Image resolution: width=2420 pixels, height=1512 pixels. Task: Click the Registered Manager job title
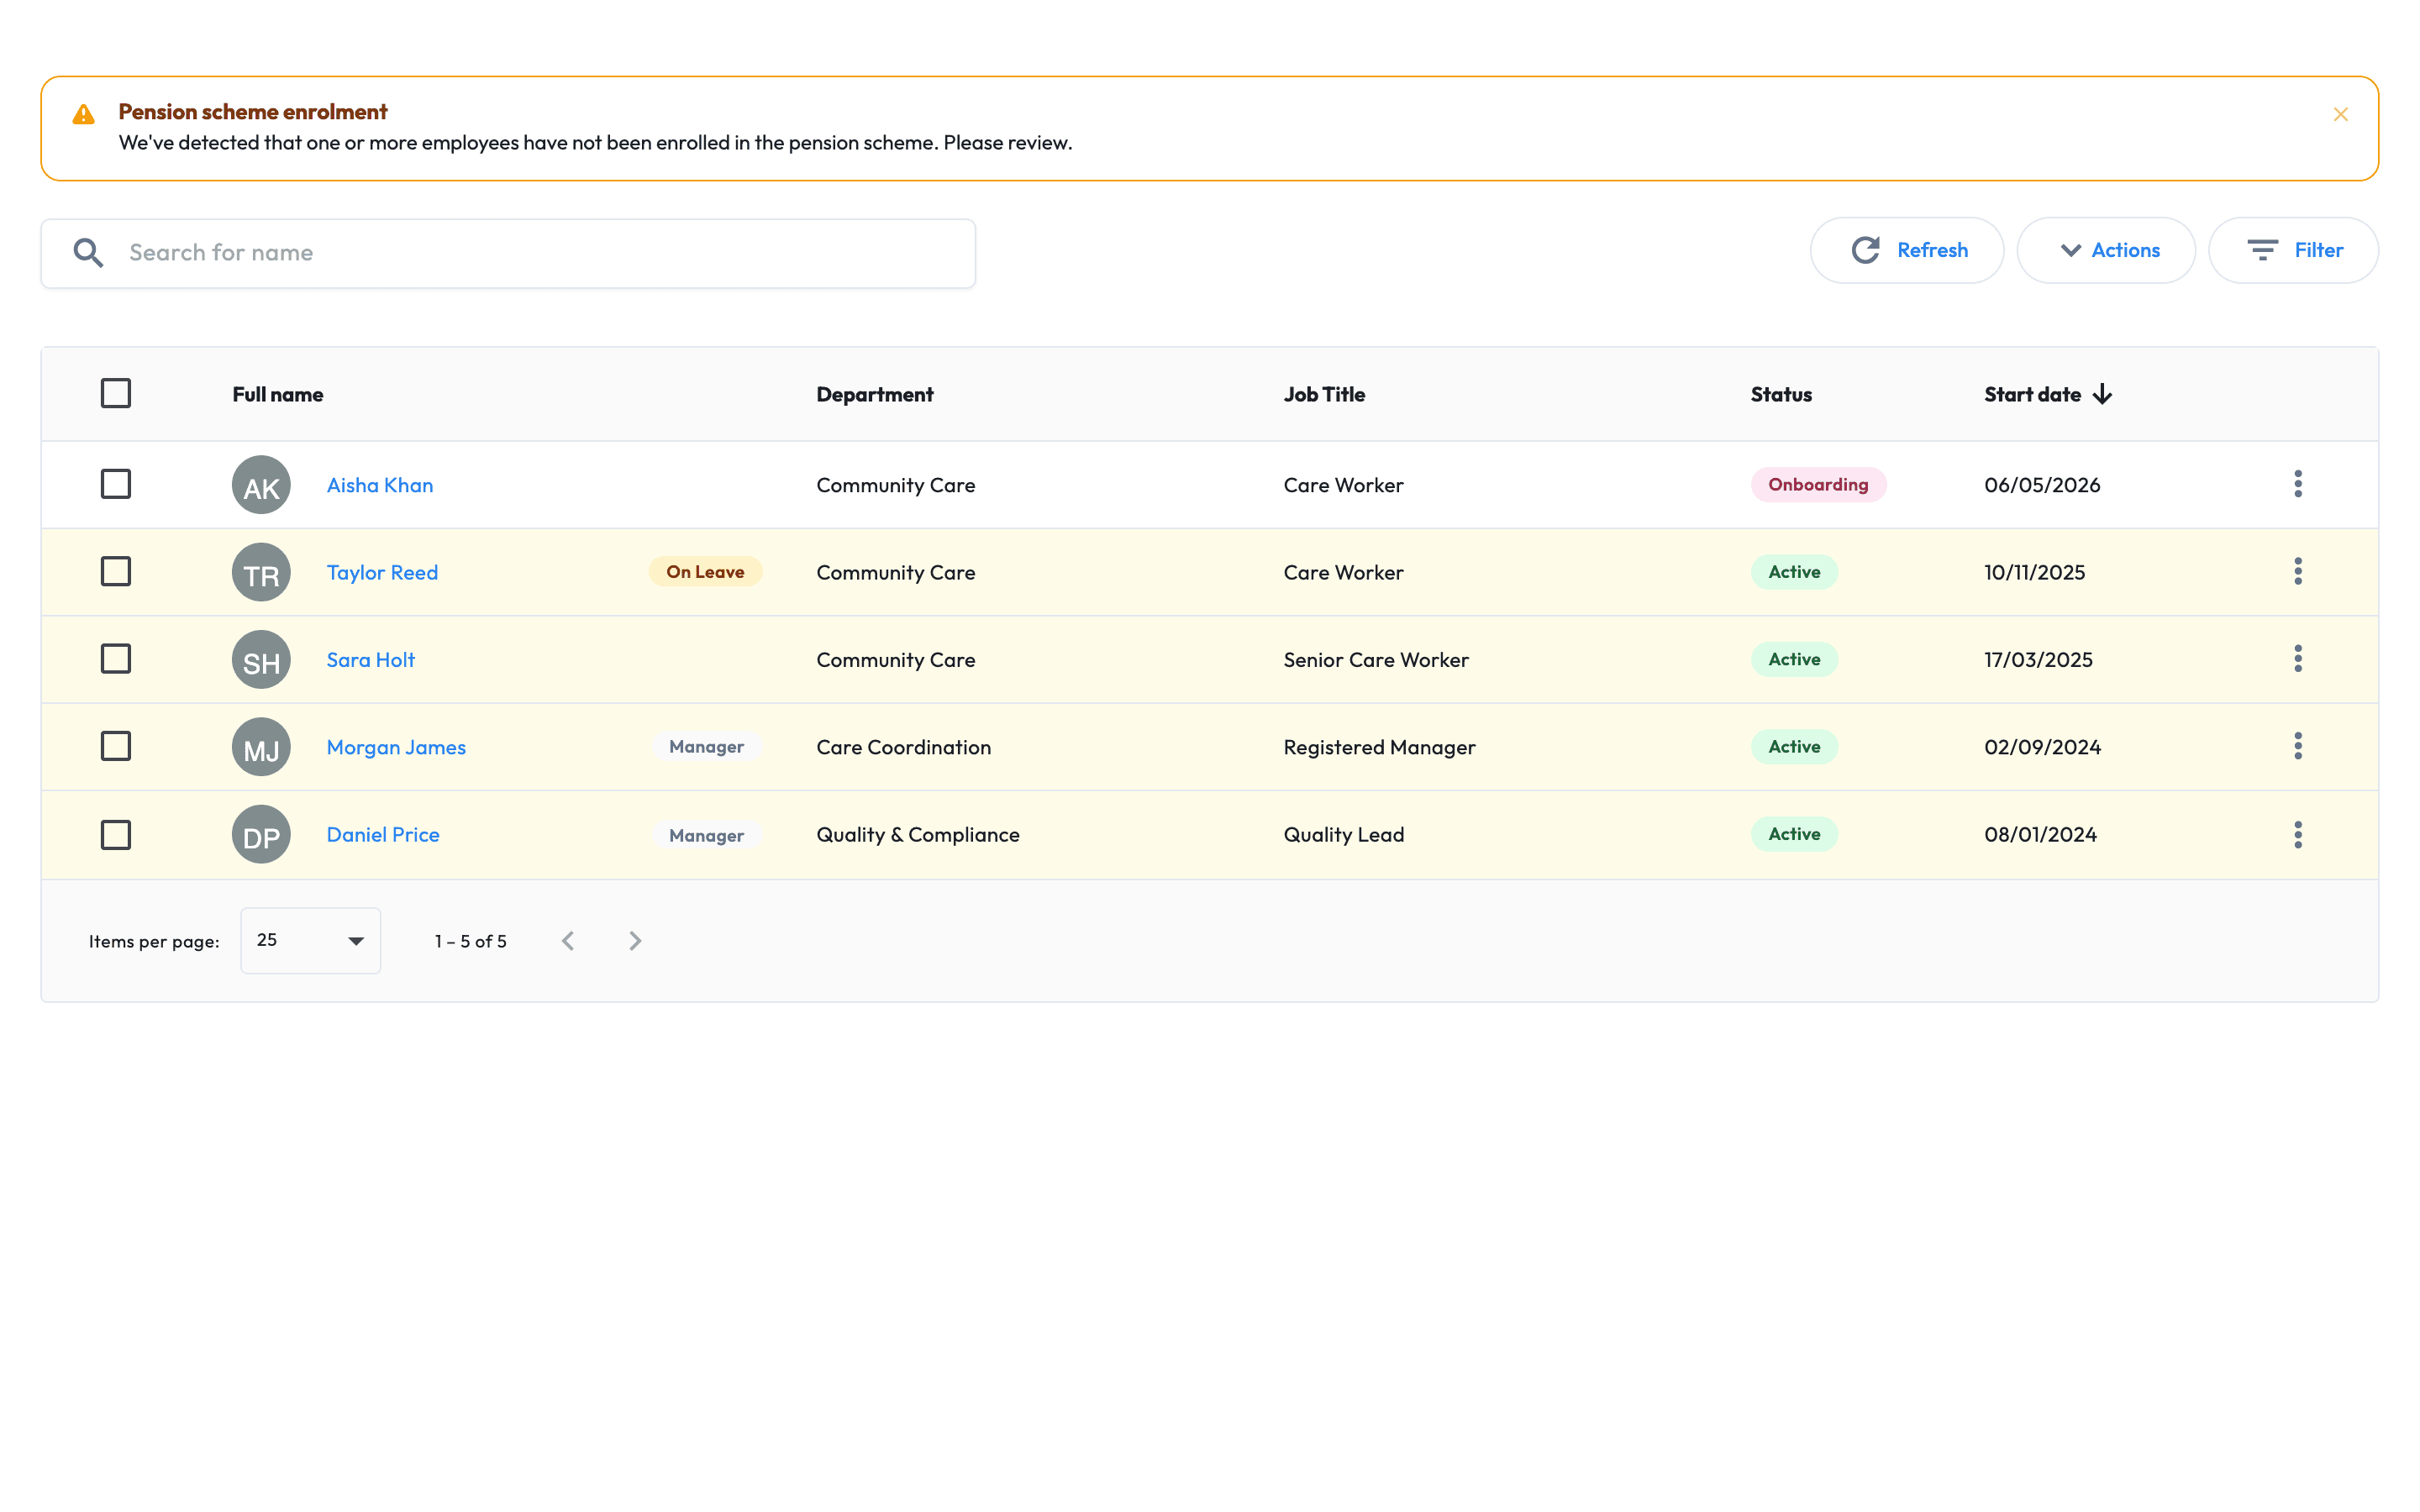click(x=1379, y=747)
